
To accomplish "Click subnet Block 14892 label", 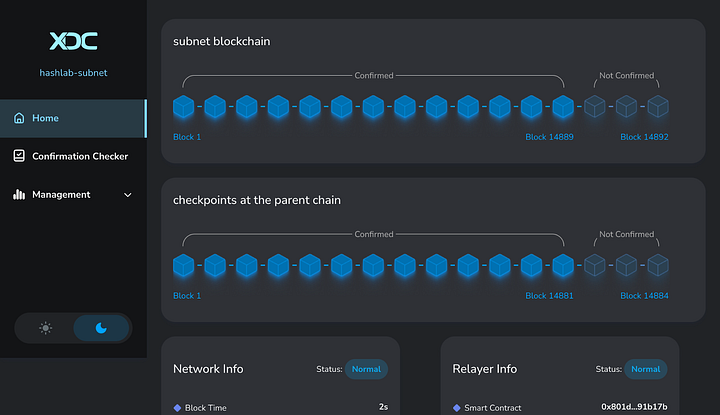I will [x=644, y=137].
